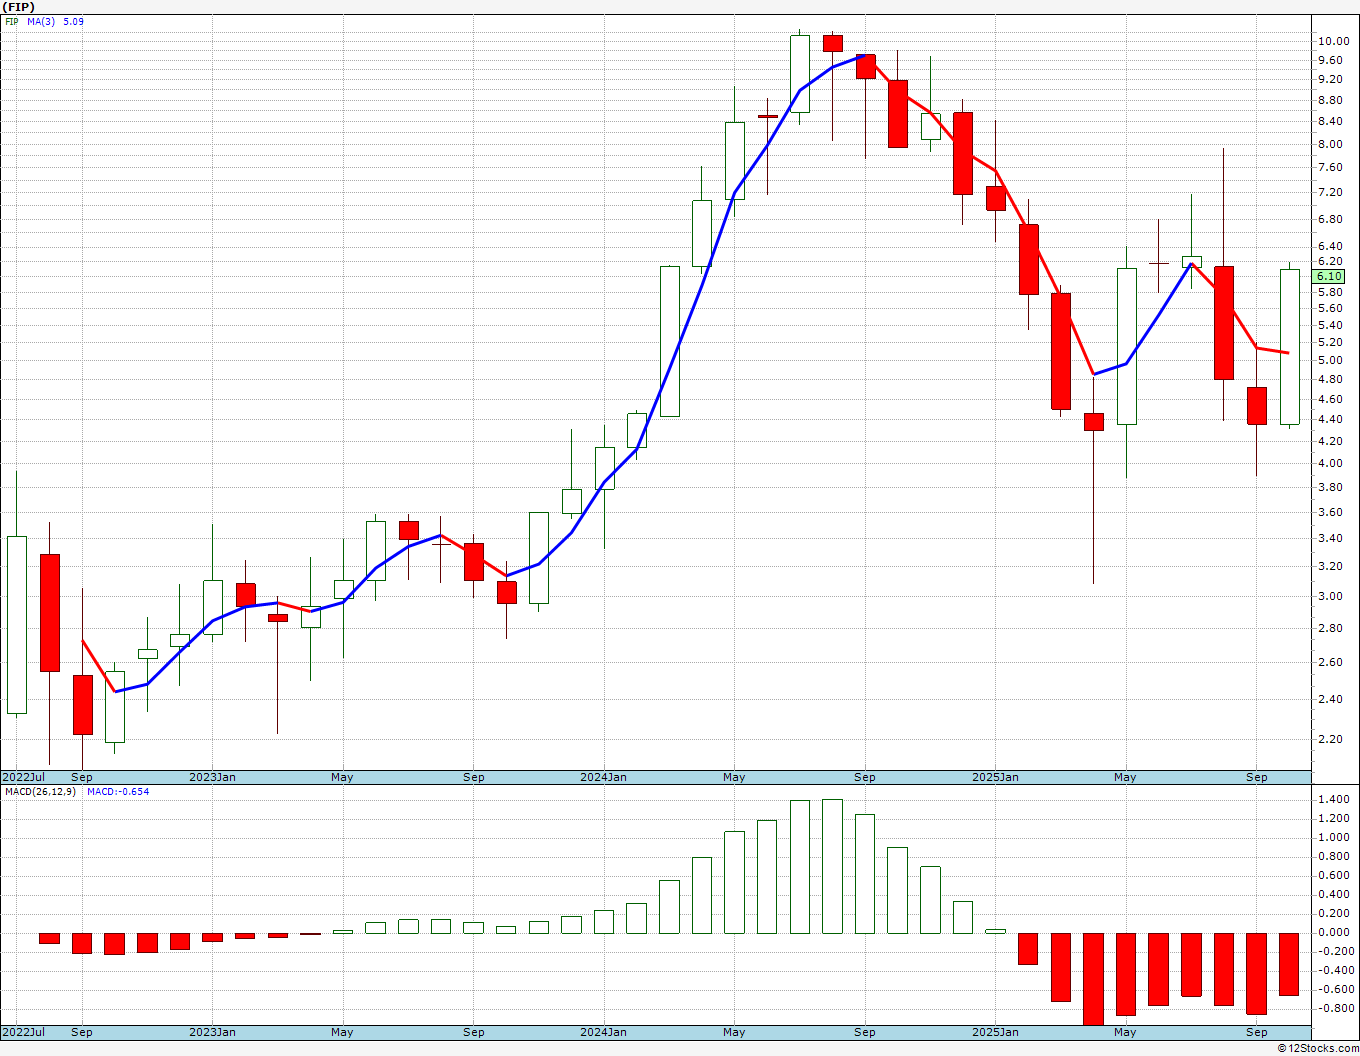This screenshot has height=1056, width=1360.
Task: Click the (FIP) chart title
Action: (x=19, y=7)
